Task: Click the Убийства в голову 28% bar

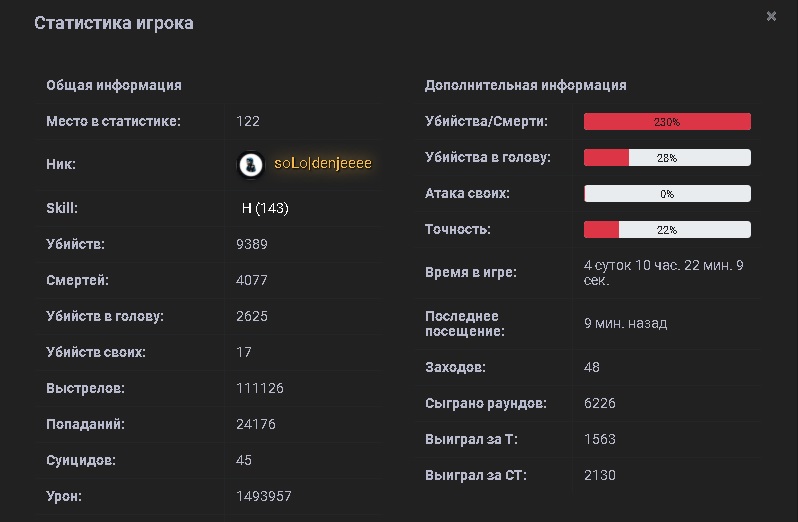Action: [x=667, y=158]
